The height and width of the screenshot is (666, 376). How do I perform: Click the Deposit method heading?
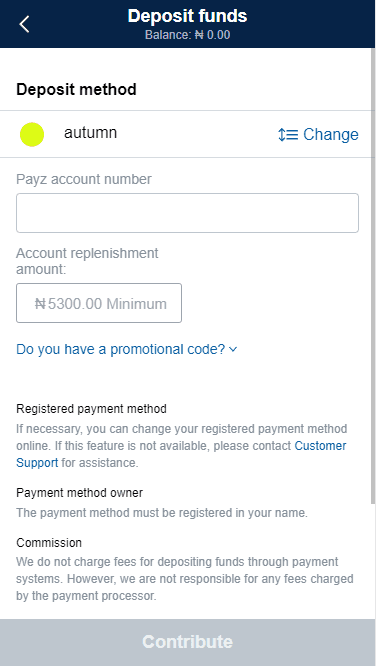click(76, 90)
